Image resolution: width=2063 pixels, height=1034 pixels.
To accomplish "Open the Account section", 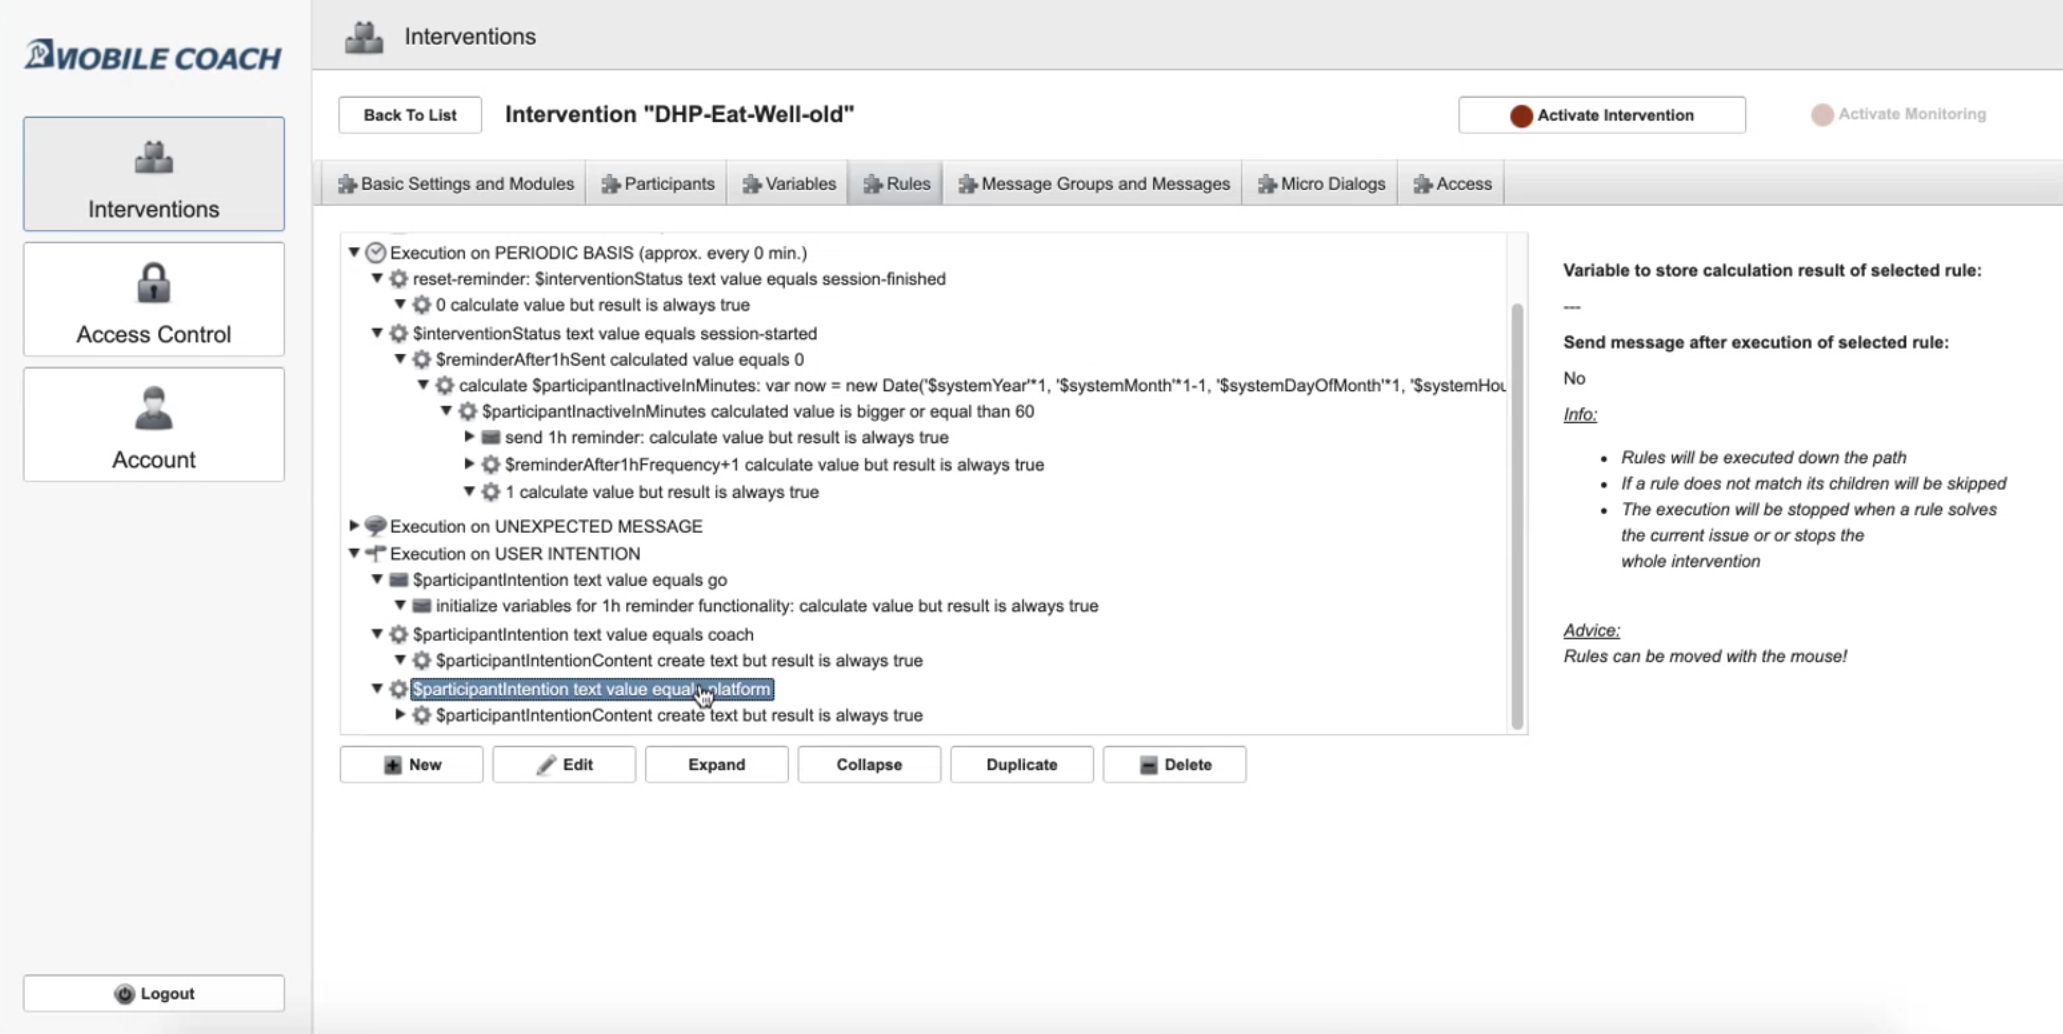I will pyautogui.click(x=154, y=424).
